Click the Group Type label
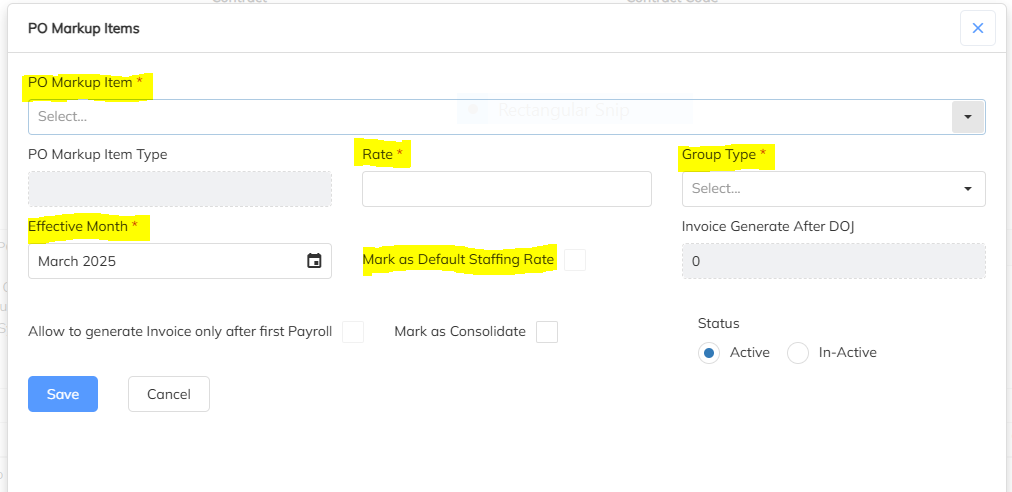The width and height of the screenshot is (1012, 492). (x=723, y=154)
